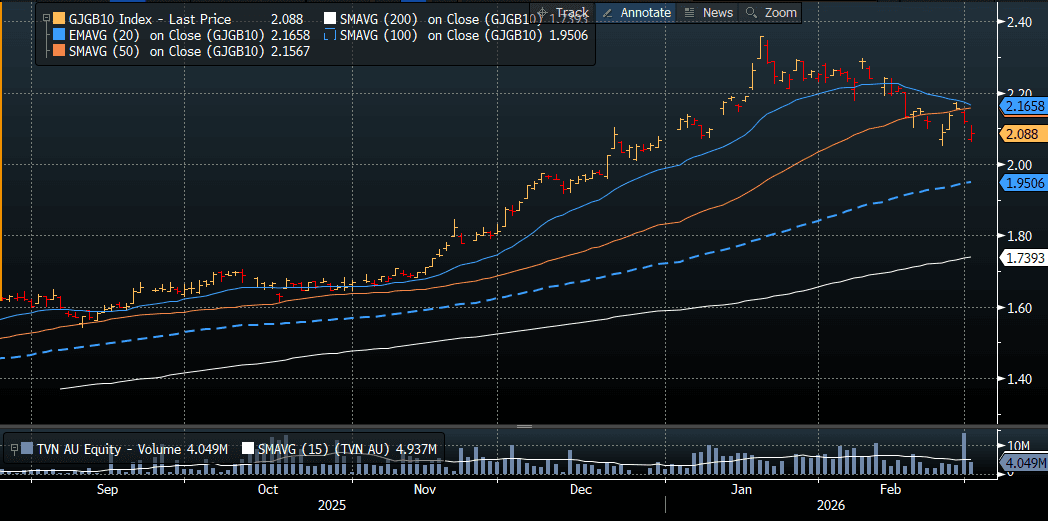Click the EMAVG (20) blue legend swatch
1048x521 pixels.
(59, 35)
